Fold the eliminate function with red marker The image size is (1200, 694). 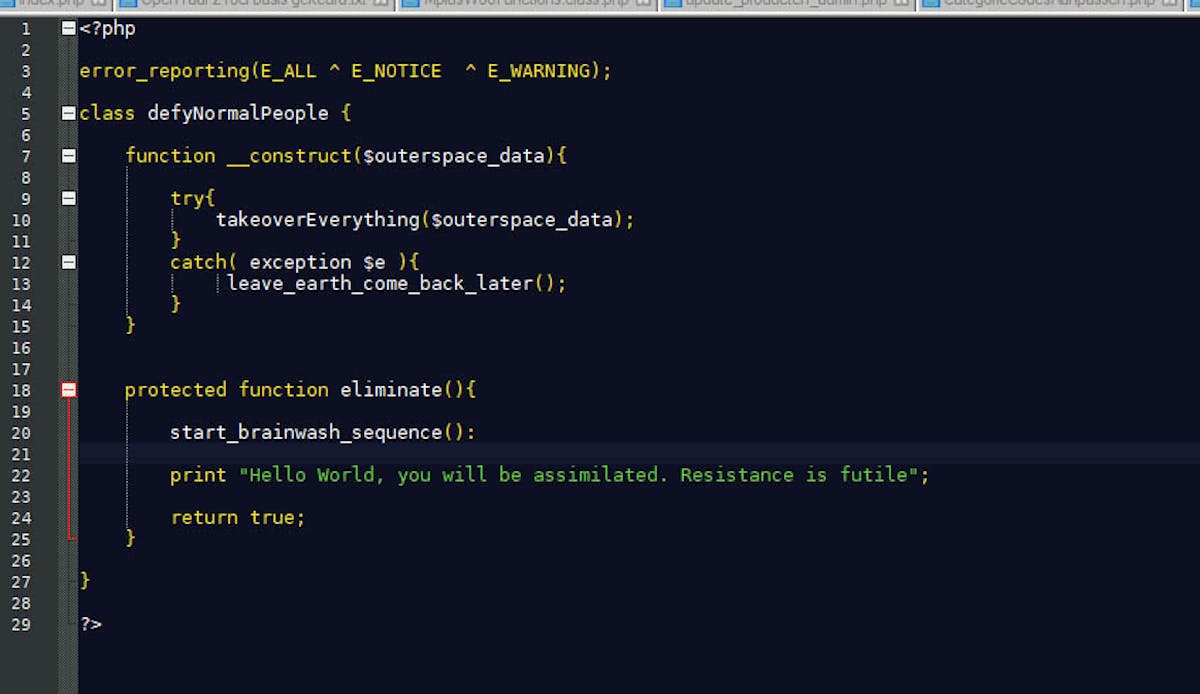click(x=68, y=390)
